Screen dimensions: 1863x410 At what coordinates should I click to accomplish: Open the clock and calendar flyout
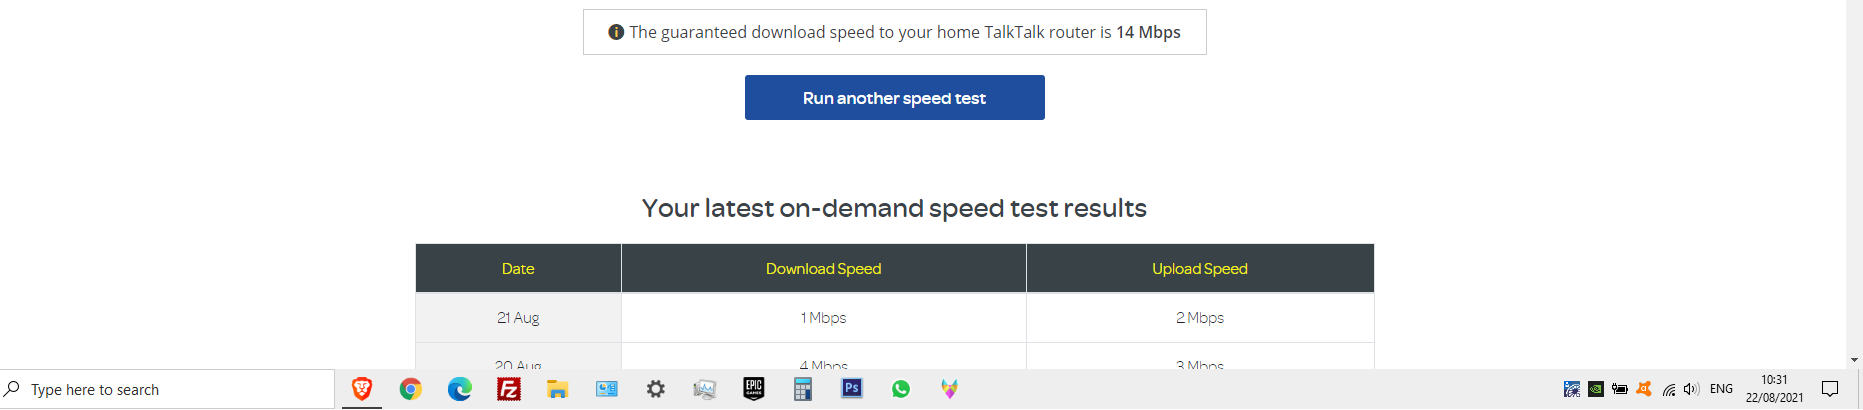pos(1774,389)
